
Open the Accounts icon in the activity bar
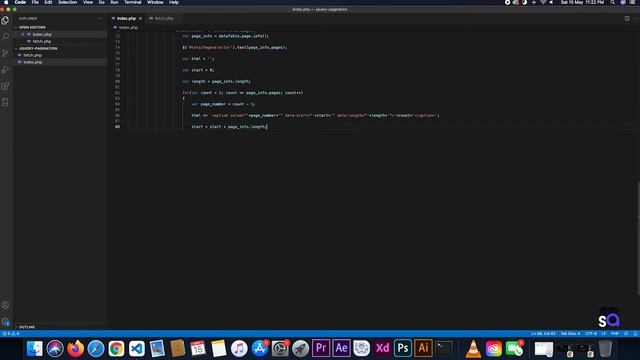[5, 305]
